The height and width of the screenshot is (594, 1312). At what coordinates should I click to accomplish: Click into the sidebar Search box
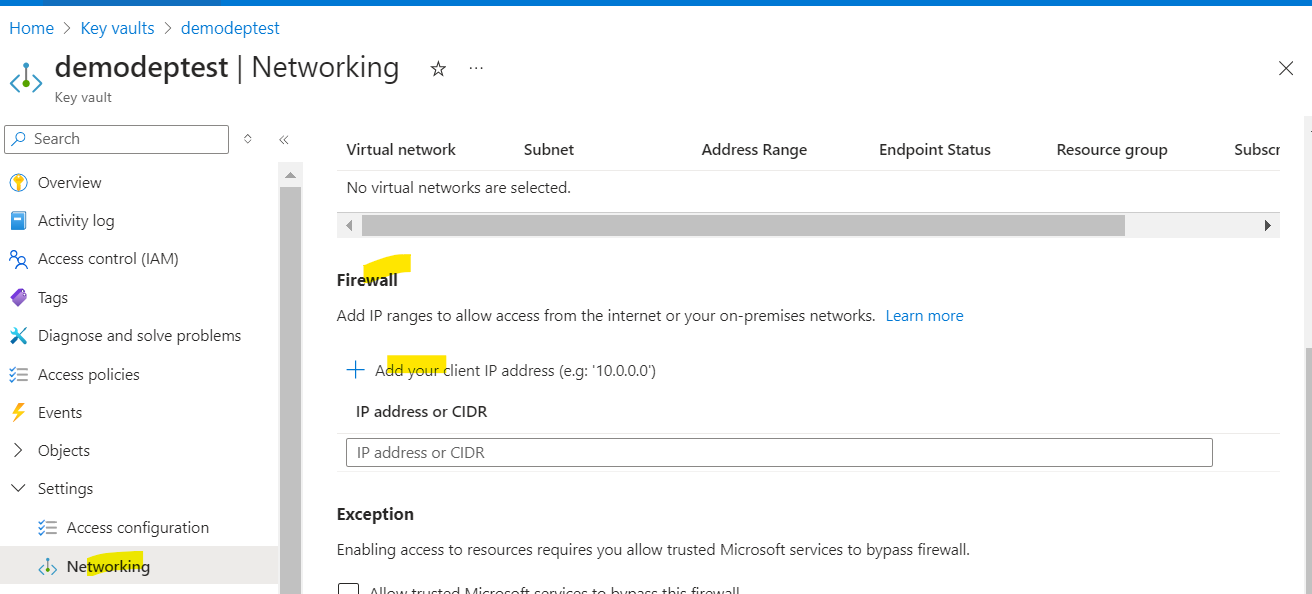click(117, 139)
